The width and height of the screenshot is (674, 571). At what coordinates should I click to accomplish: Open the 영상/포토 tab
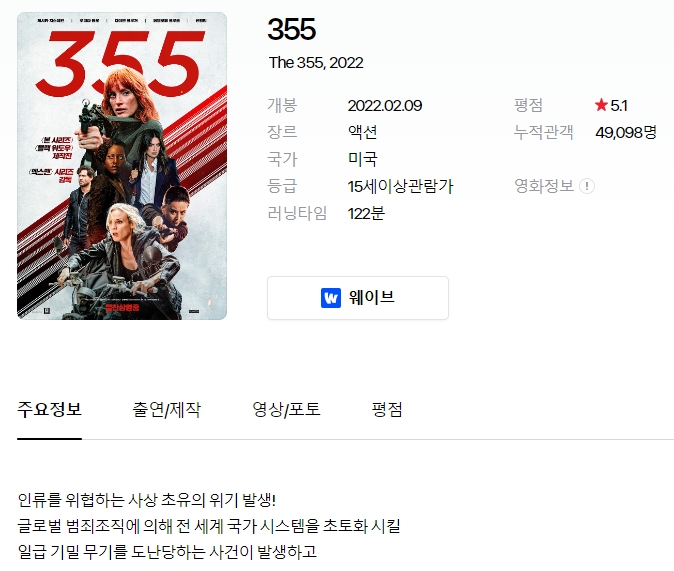point(286,409)
